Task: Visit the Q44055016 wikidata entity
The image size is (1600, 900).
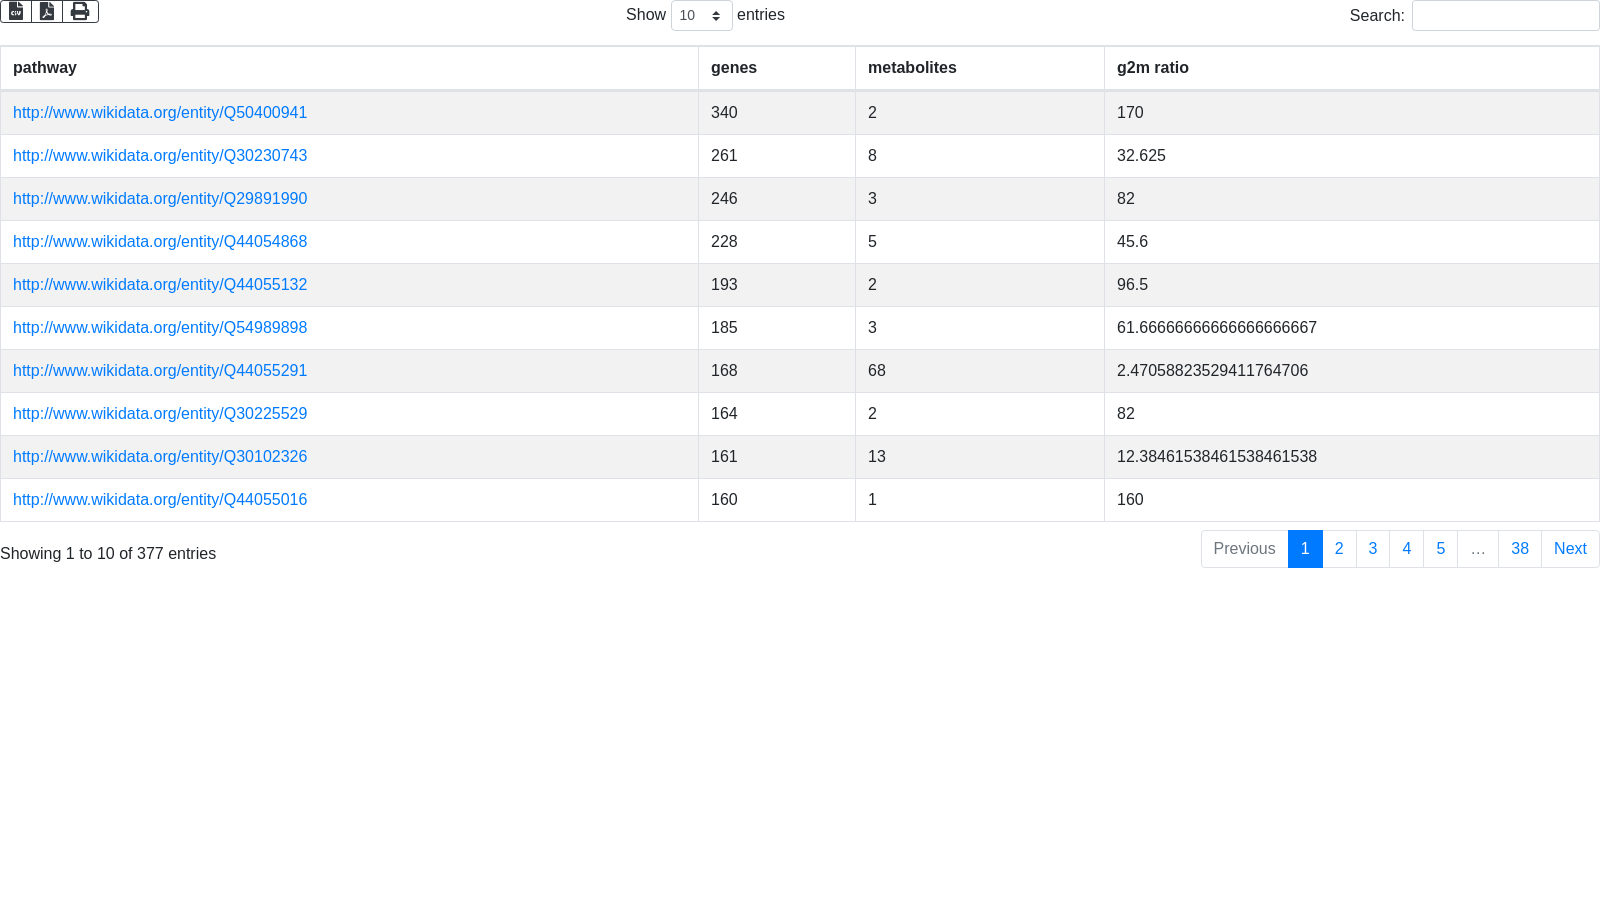Action: coord(160,500)
